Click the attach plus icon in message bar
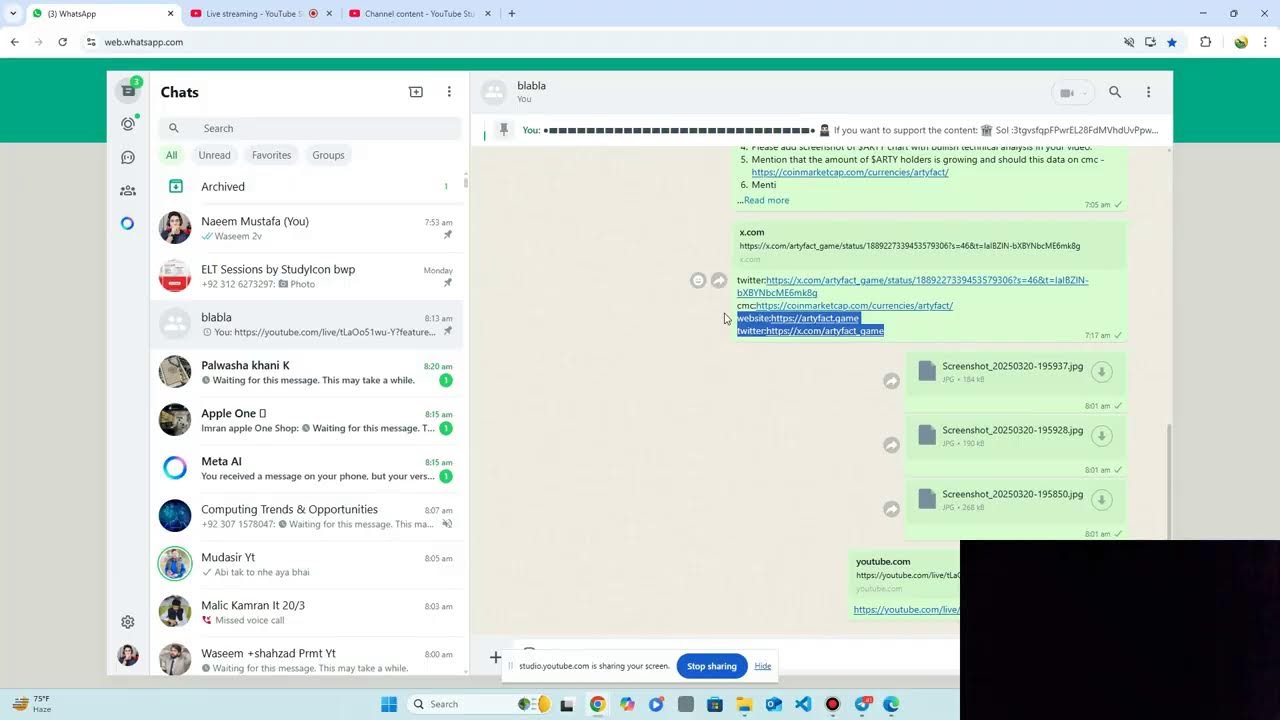Screen dimensions: 1280x720 495,657
